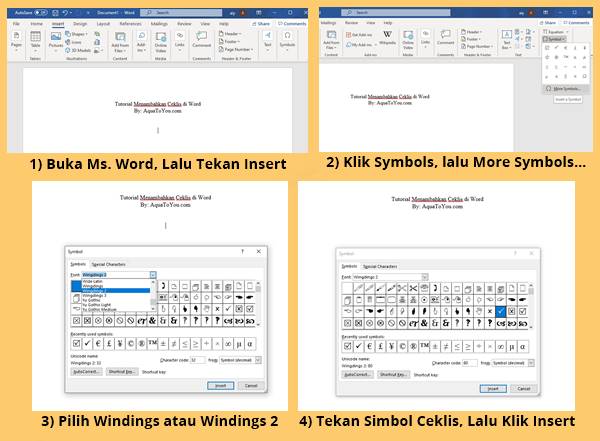Switch to Home tab in step 1 window
This screenshot has width=600, height=441.
36,24
